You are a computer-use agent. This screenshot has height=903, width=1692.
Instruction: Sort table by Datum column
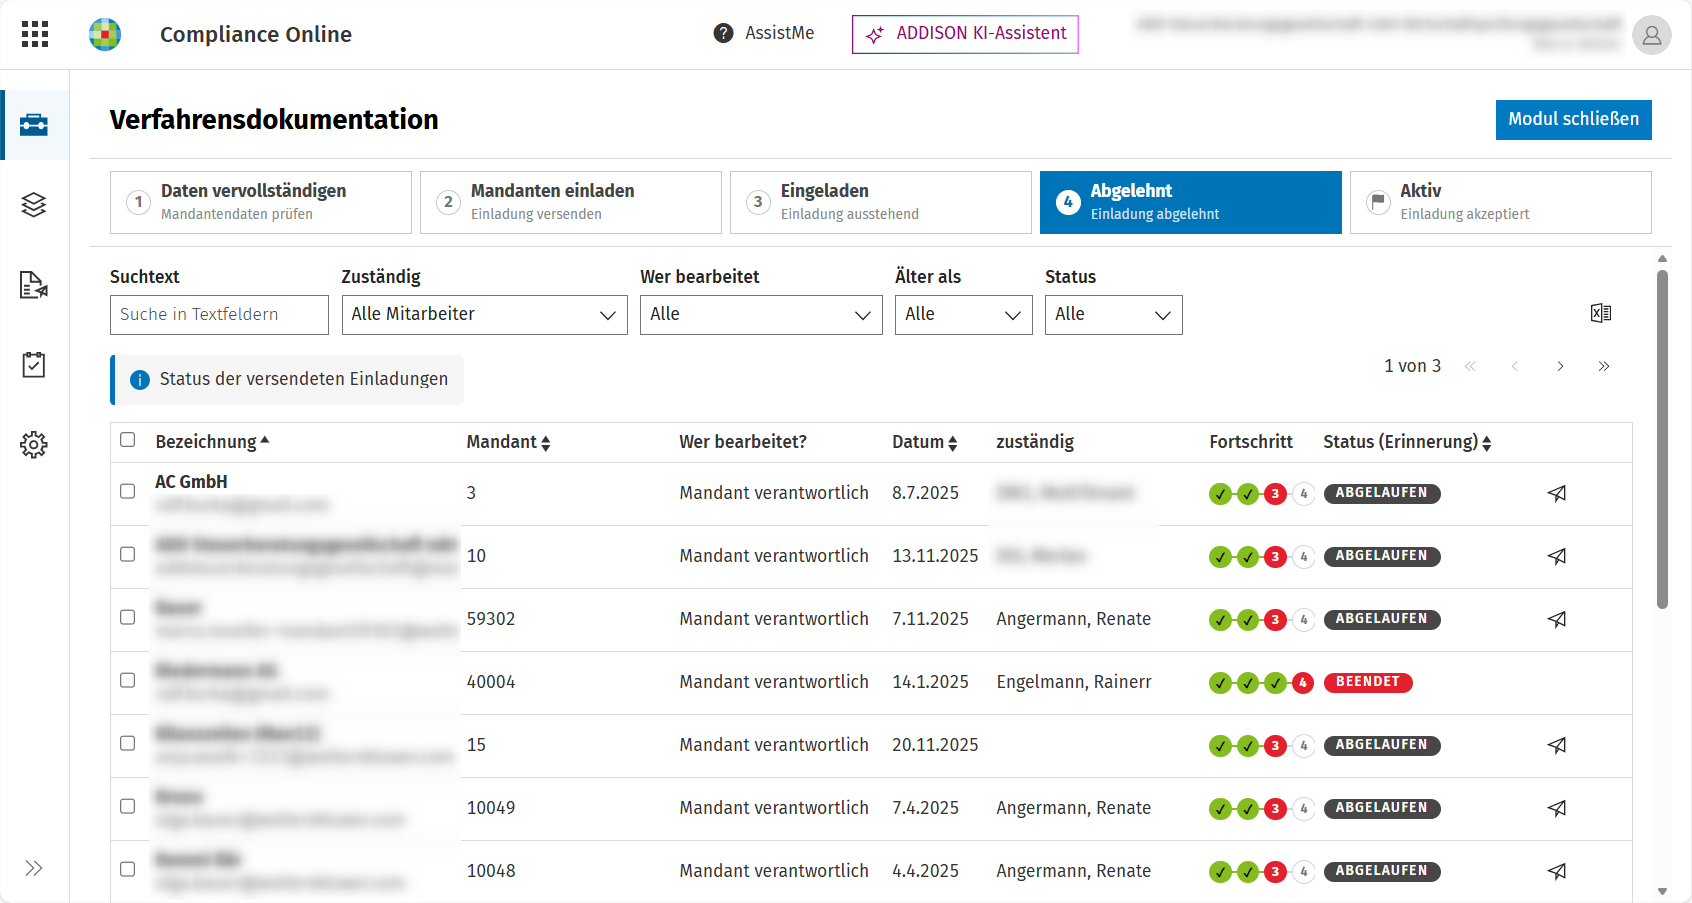tap(924, 442)
